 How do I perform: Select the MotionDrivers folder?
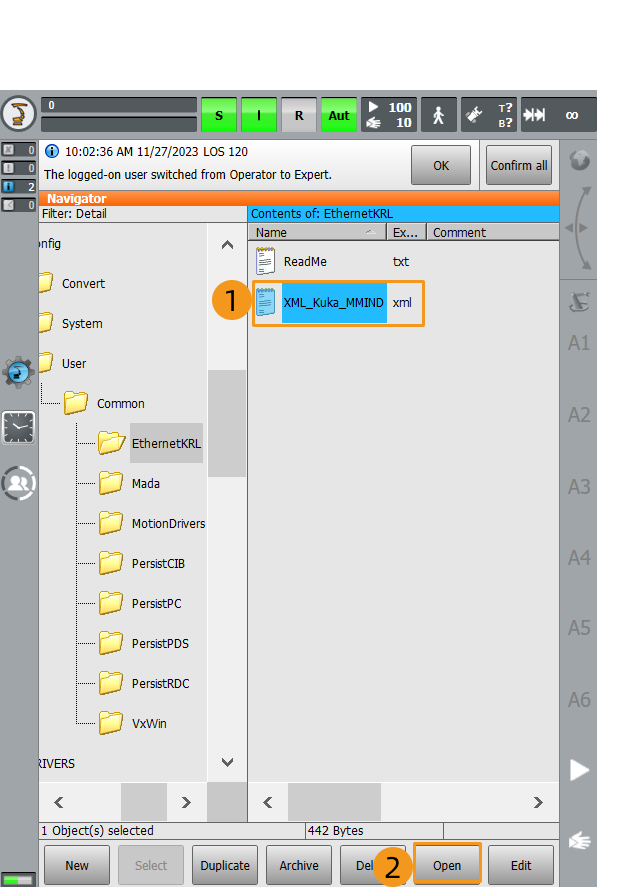(x=168, y=523)
